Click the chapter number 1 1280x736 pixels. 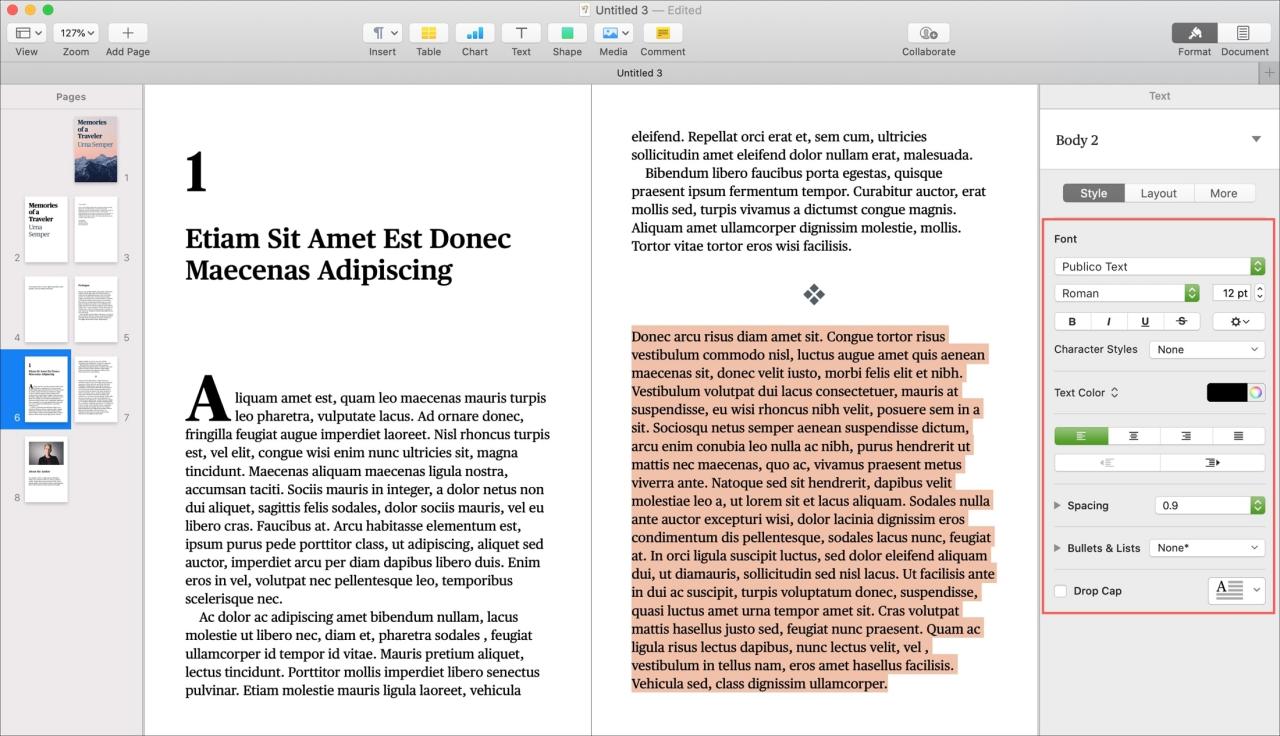pyautogui.click(x=196, y=172)
